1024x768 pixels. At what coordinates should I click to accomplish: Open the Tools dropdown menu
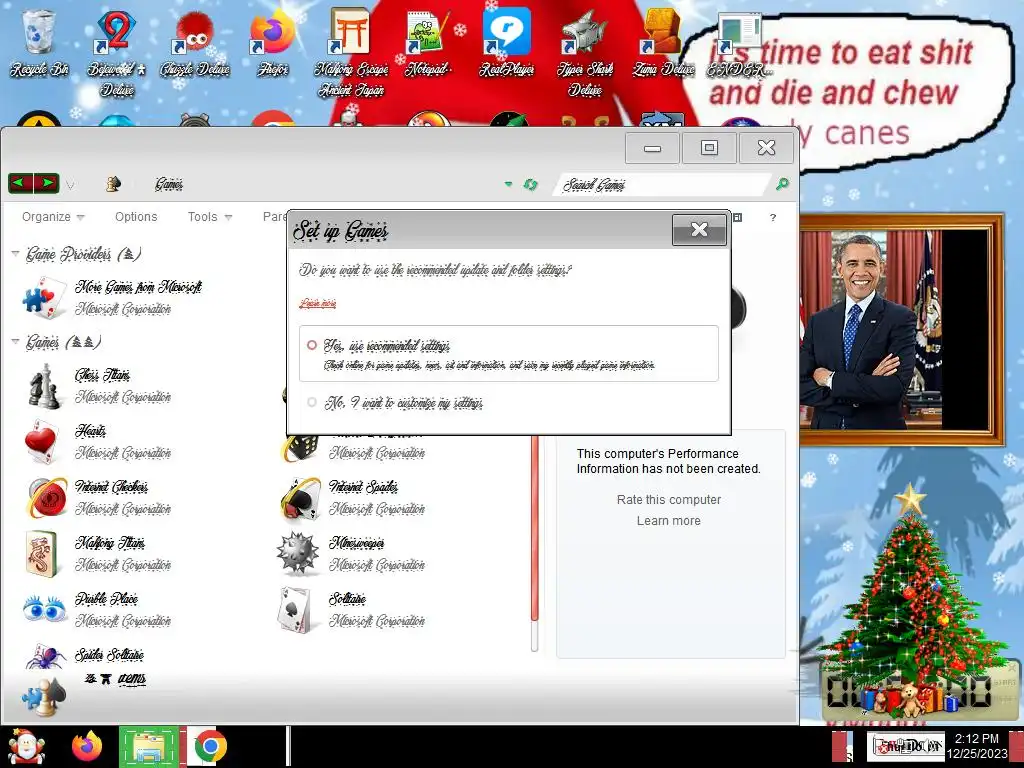point(210,217)
